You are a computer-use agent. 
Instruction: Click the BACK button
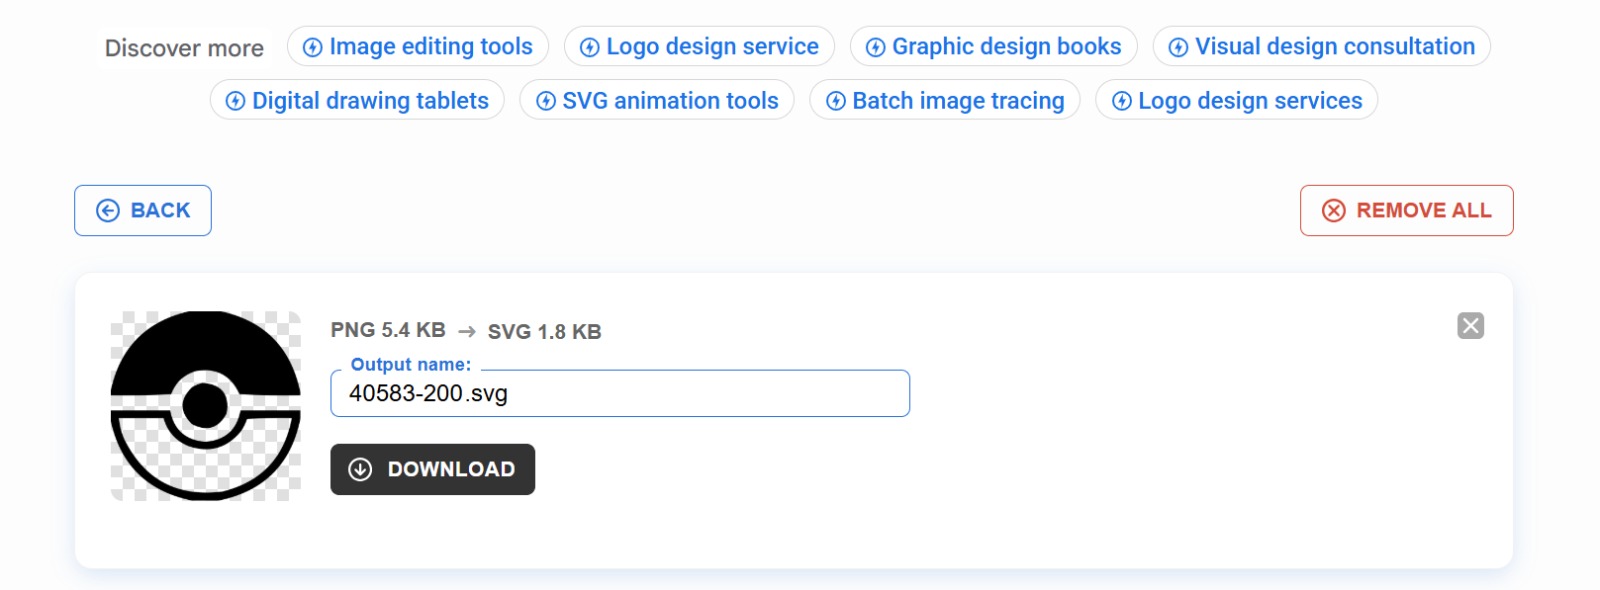pos(142,210)
